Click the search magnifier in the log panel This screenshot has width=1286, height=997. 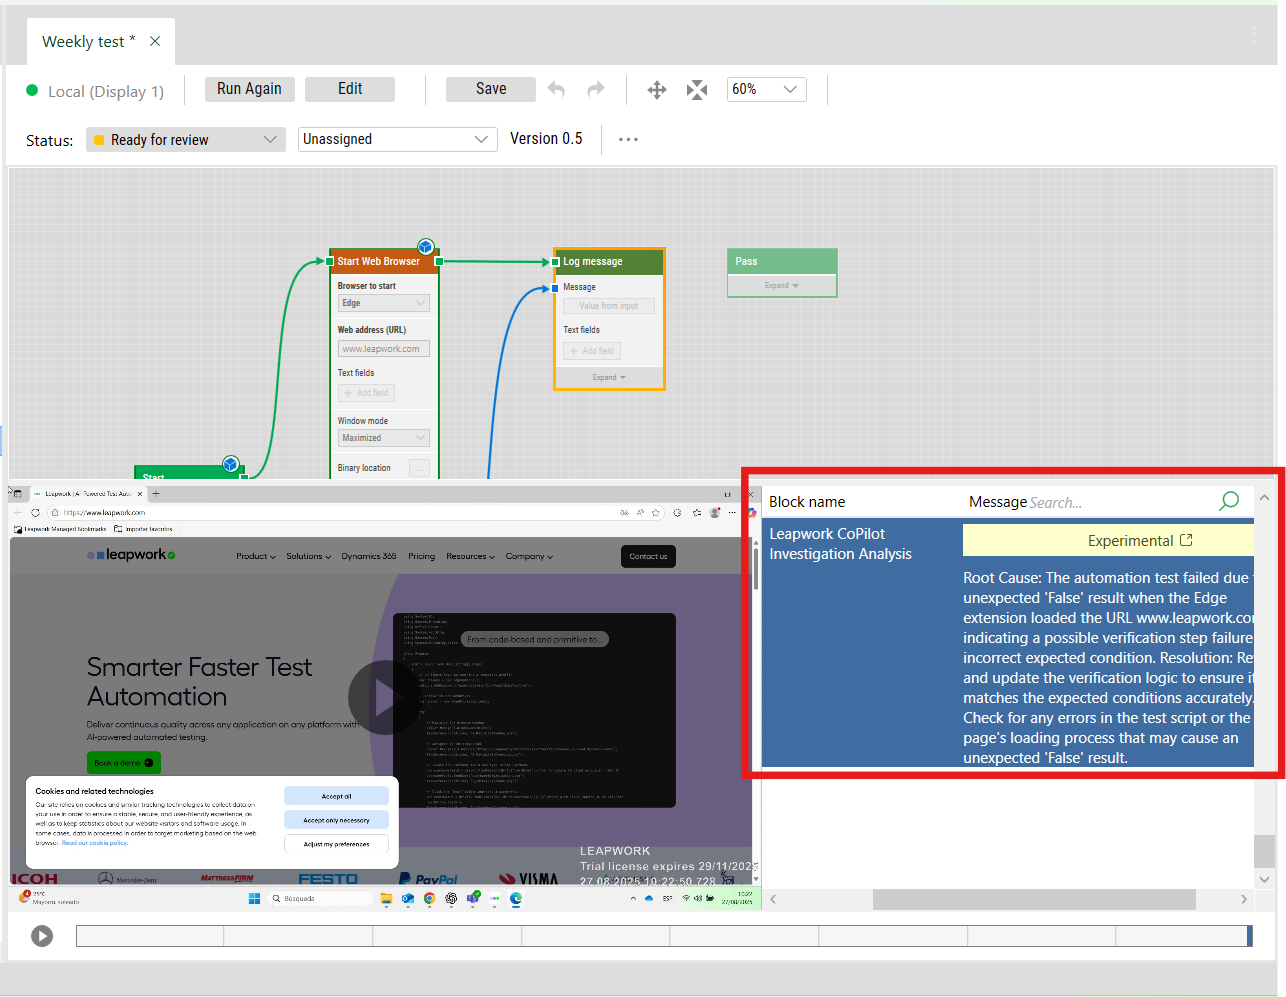[x=1228, y=501]
